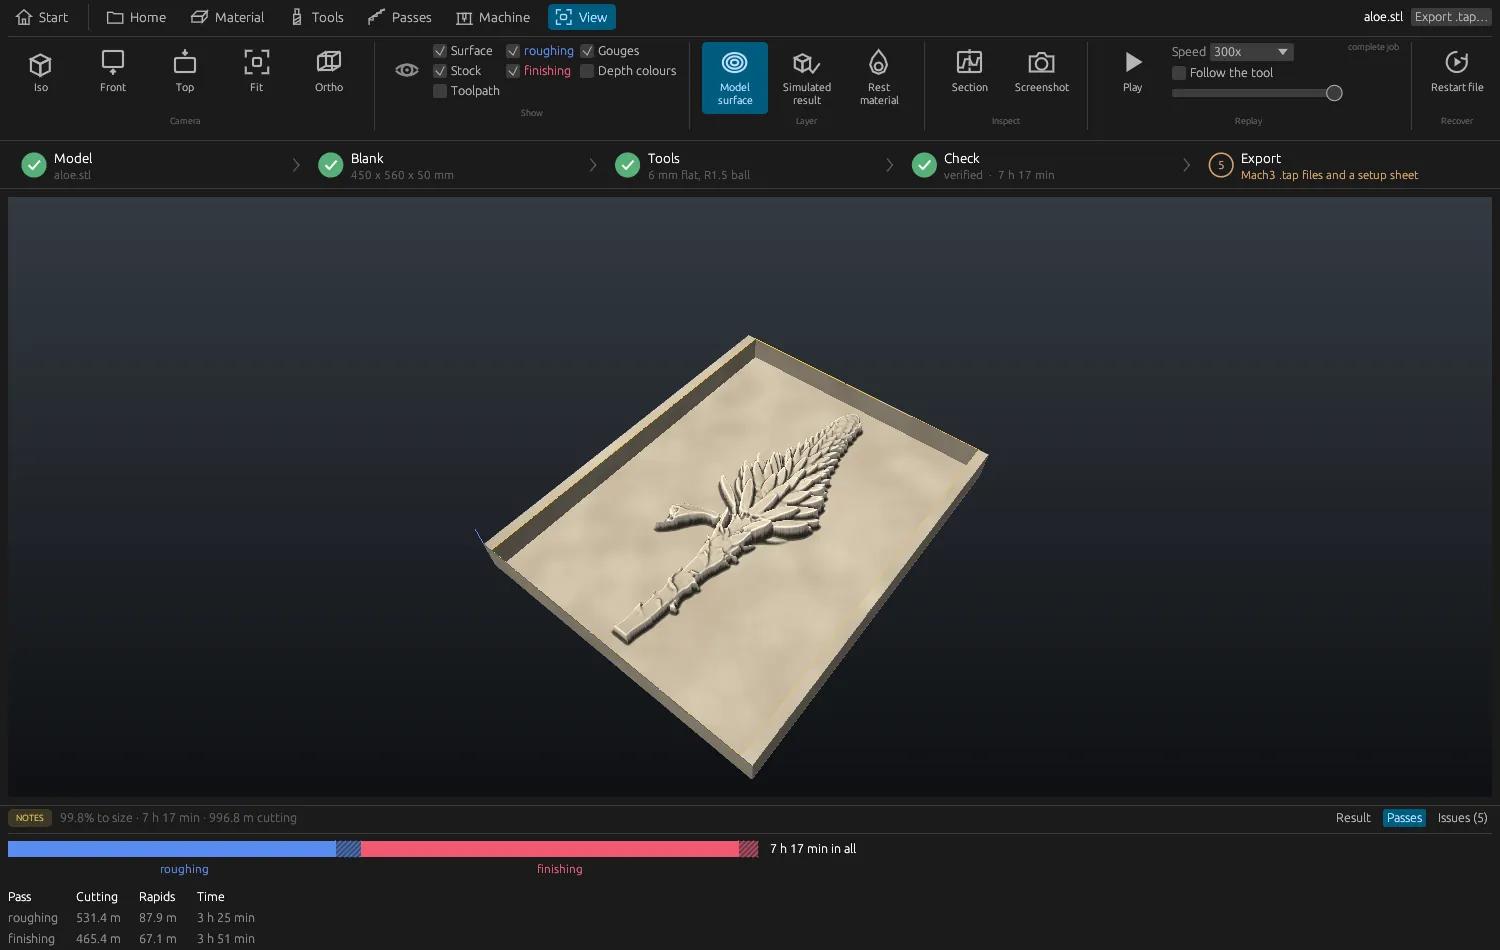Show Rest material layer
Image resolution: width=1500 pixels, height=950 pixels.
click(879, 78)
